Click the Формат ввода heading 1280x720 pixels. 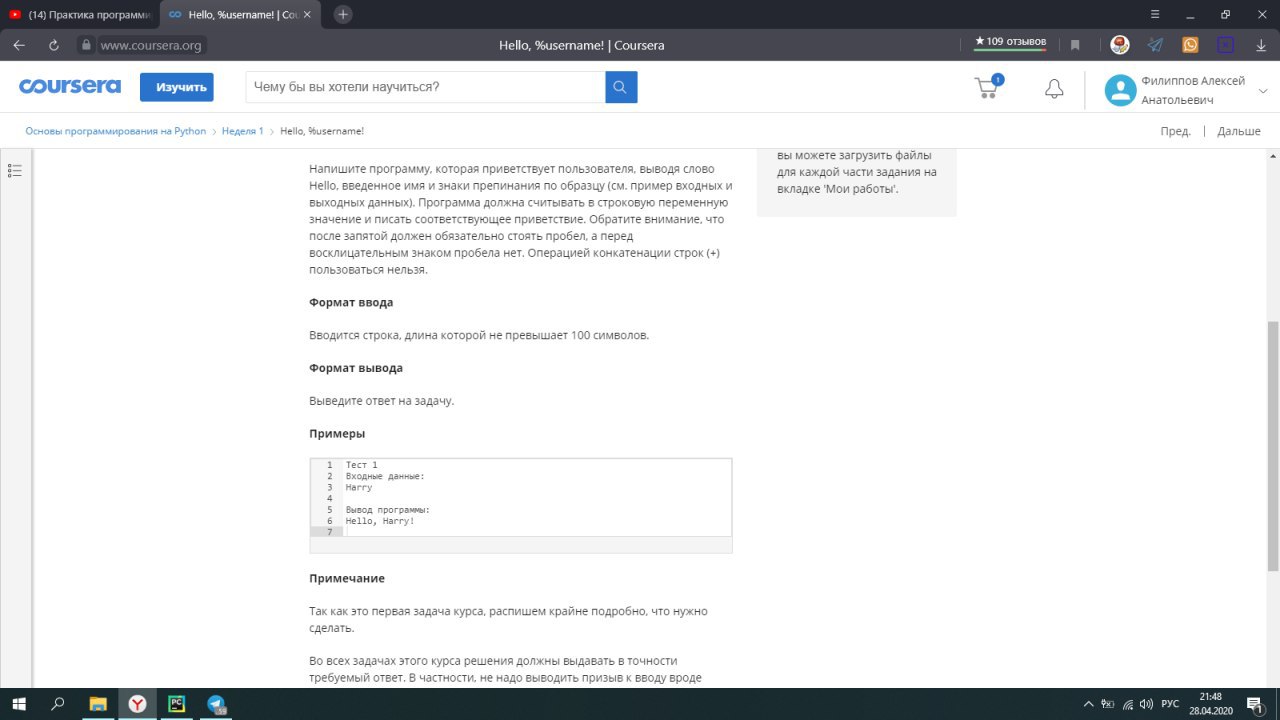pos(351,302)
